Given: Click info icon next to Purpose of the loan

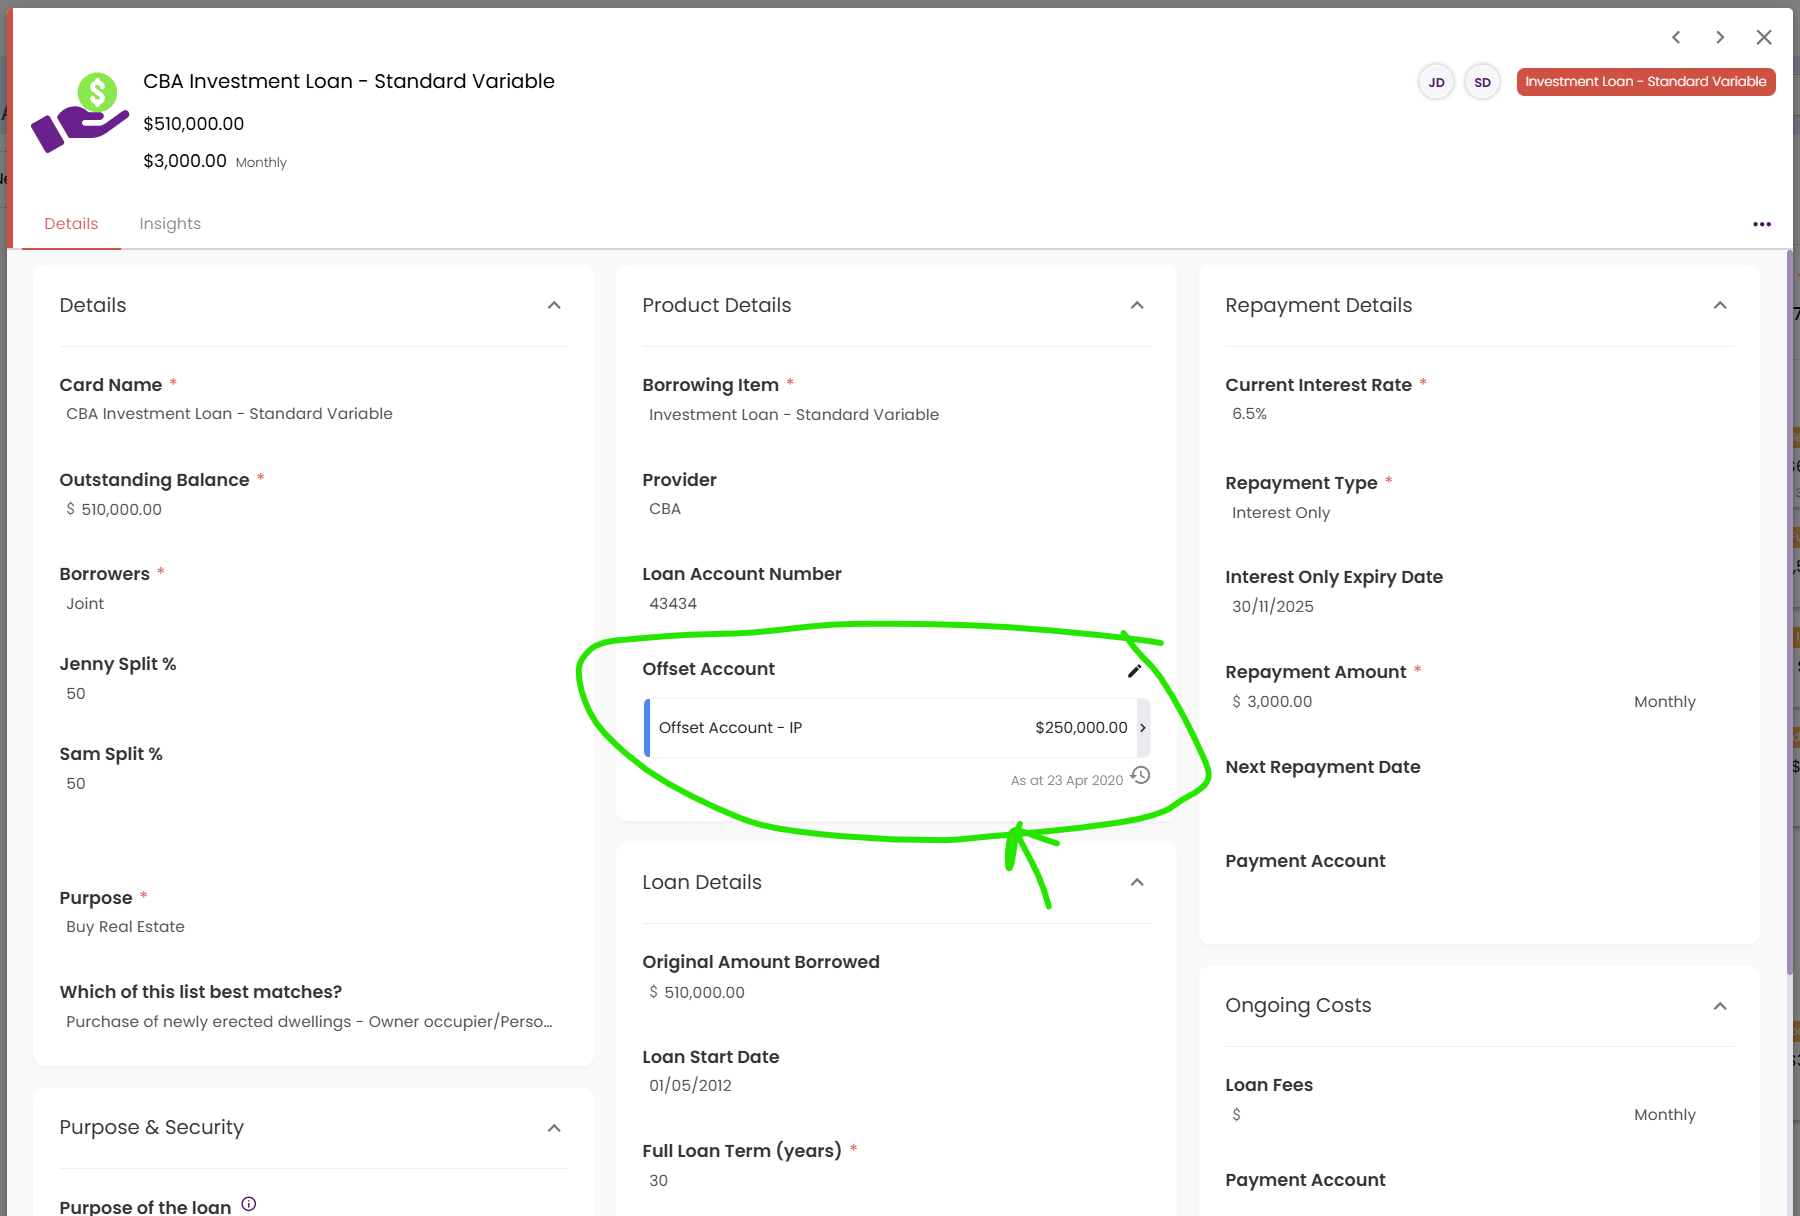Looking at the screenshot, I should (249, 1204).
